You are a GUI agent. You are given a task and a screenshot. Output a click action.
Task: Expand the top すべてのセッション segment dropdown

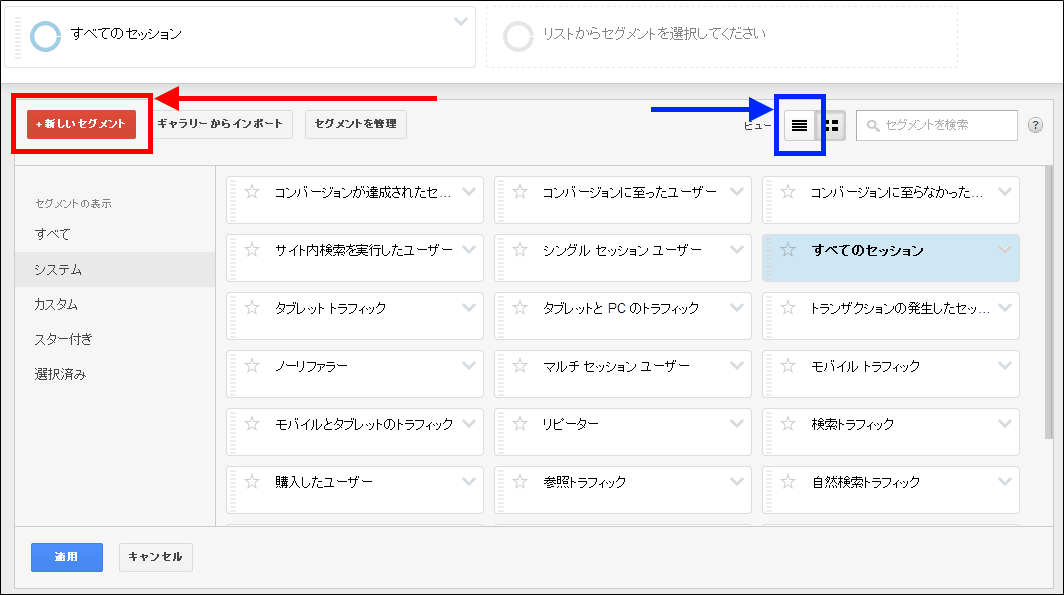point(460,21)
